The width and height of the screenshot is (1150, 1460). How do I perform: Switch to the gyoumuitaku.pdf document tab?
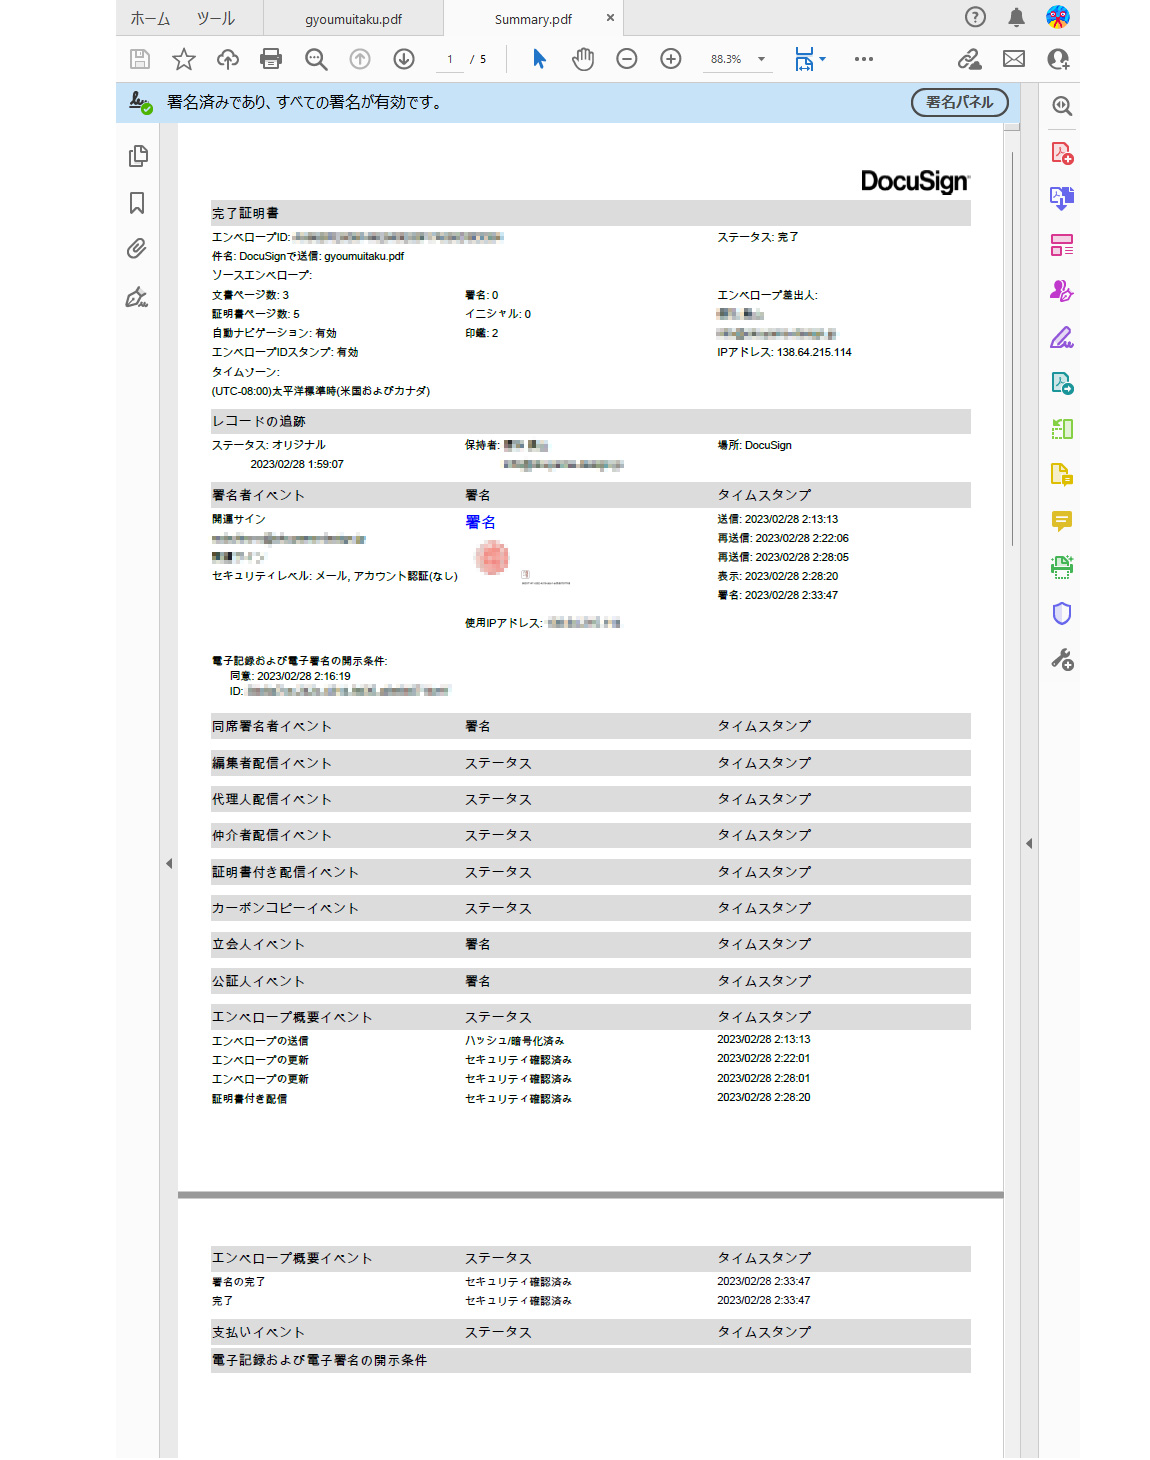[354, 18]
